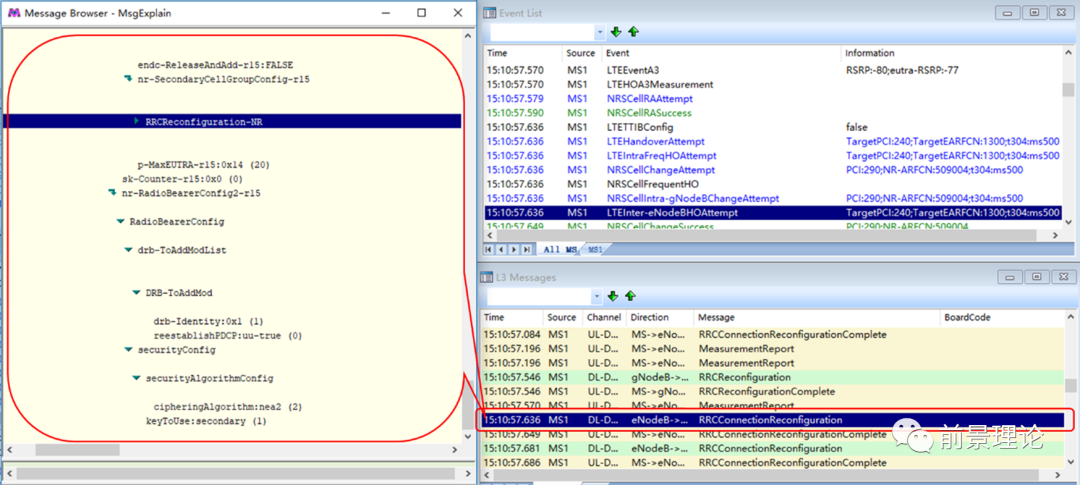Expand the RRCReconfiguration-NR node

click(x=136, y=121)
